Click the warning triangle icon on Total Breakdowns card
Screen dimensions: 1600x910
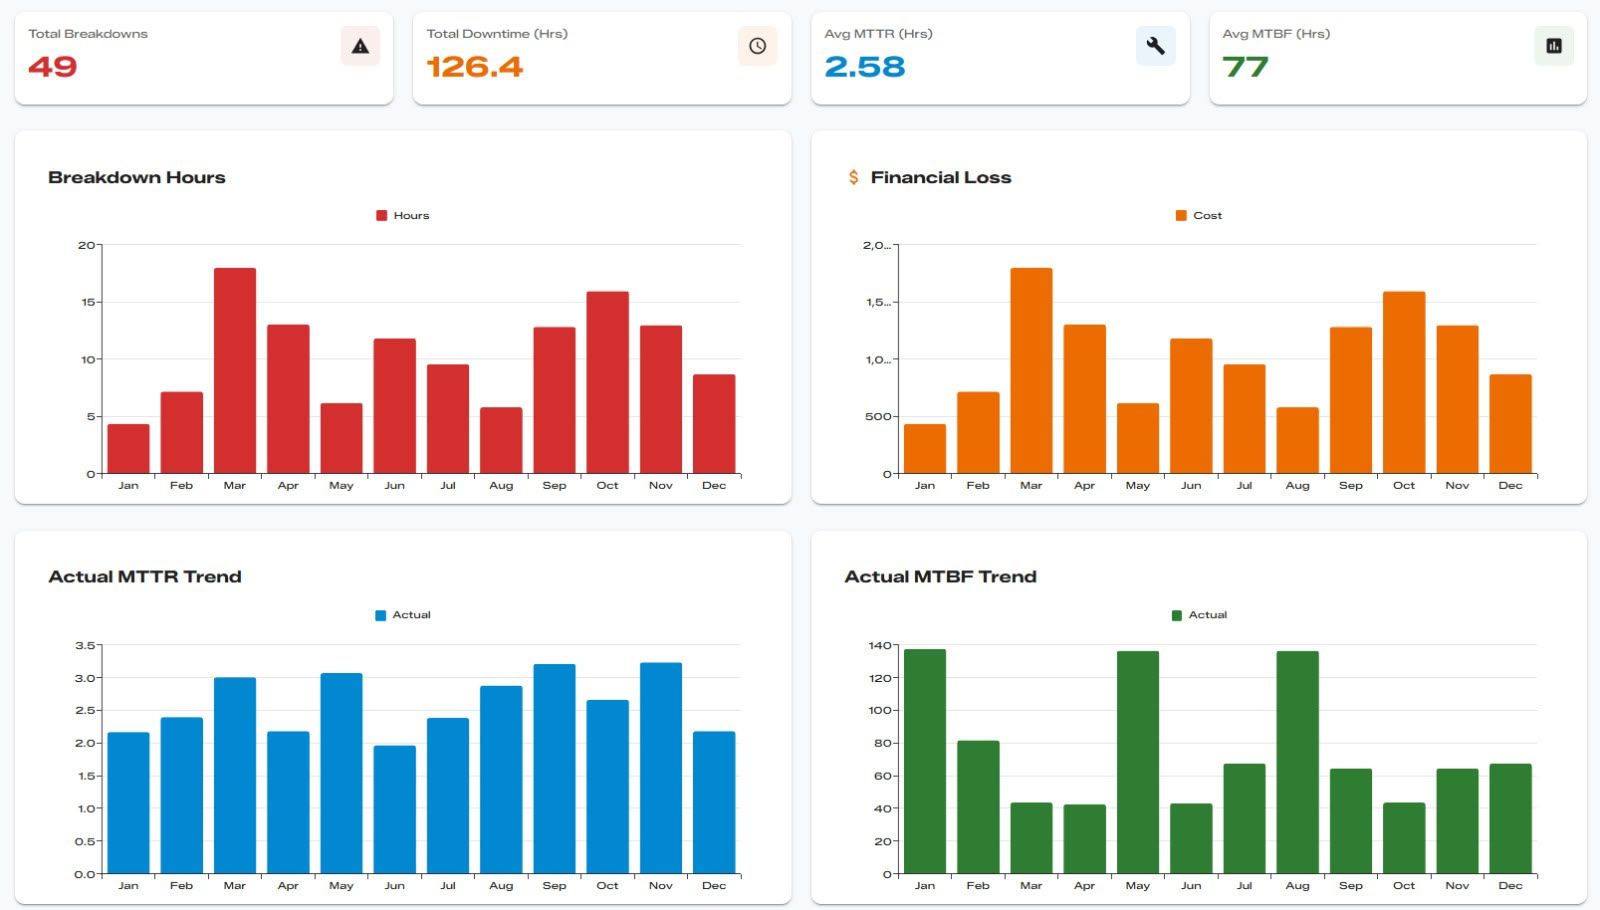[x=360, y=46]
